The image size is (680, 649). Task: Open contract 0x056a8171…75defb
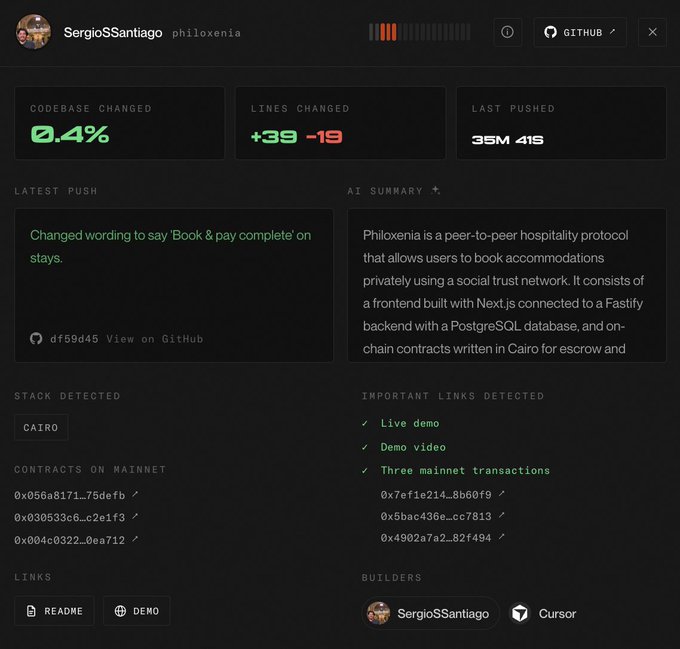click(x=69, y=495)
